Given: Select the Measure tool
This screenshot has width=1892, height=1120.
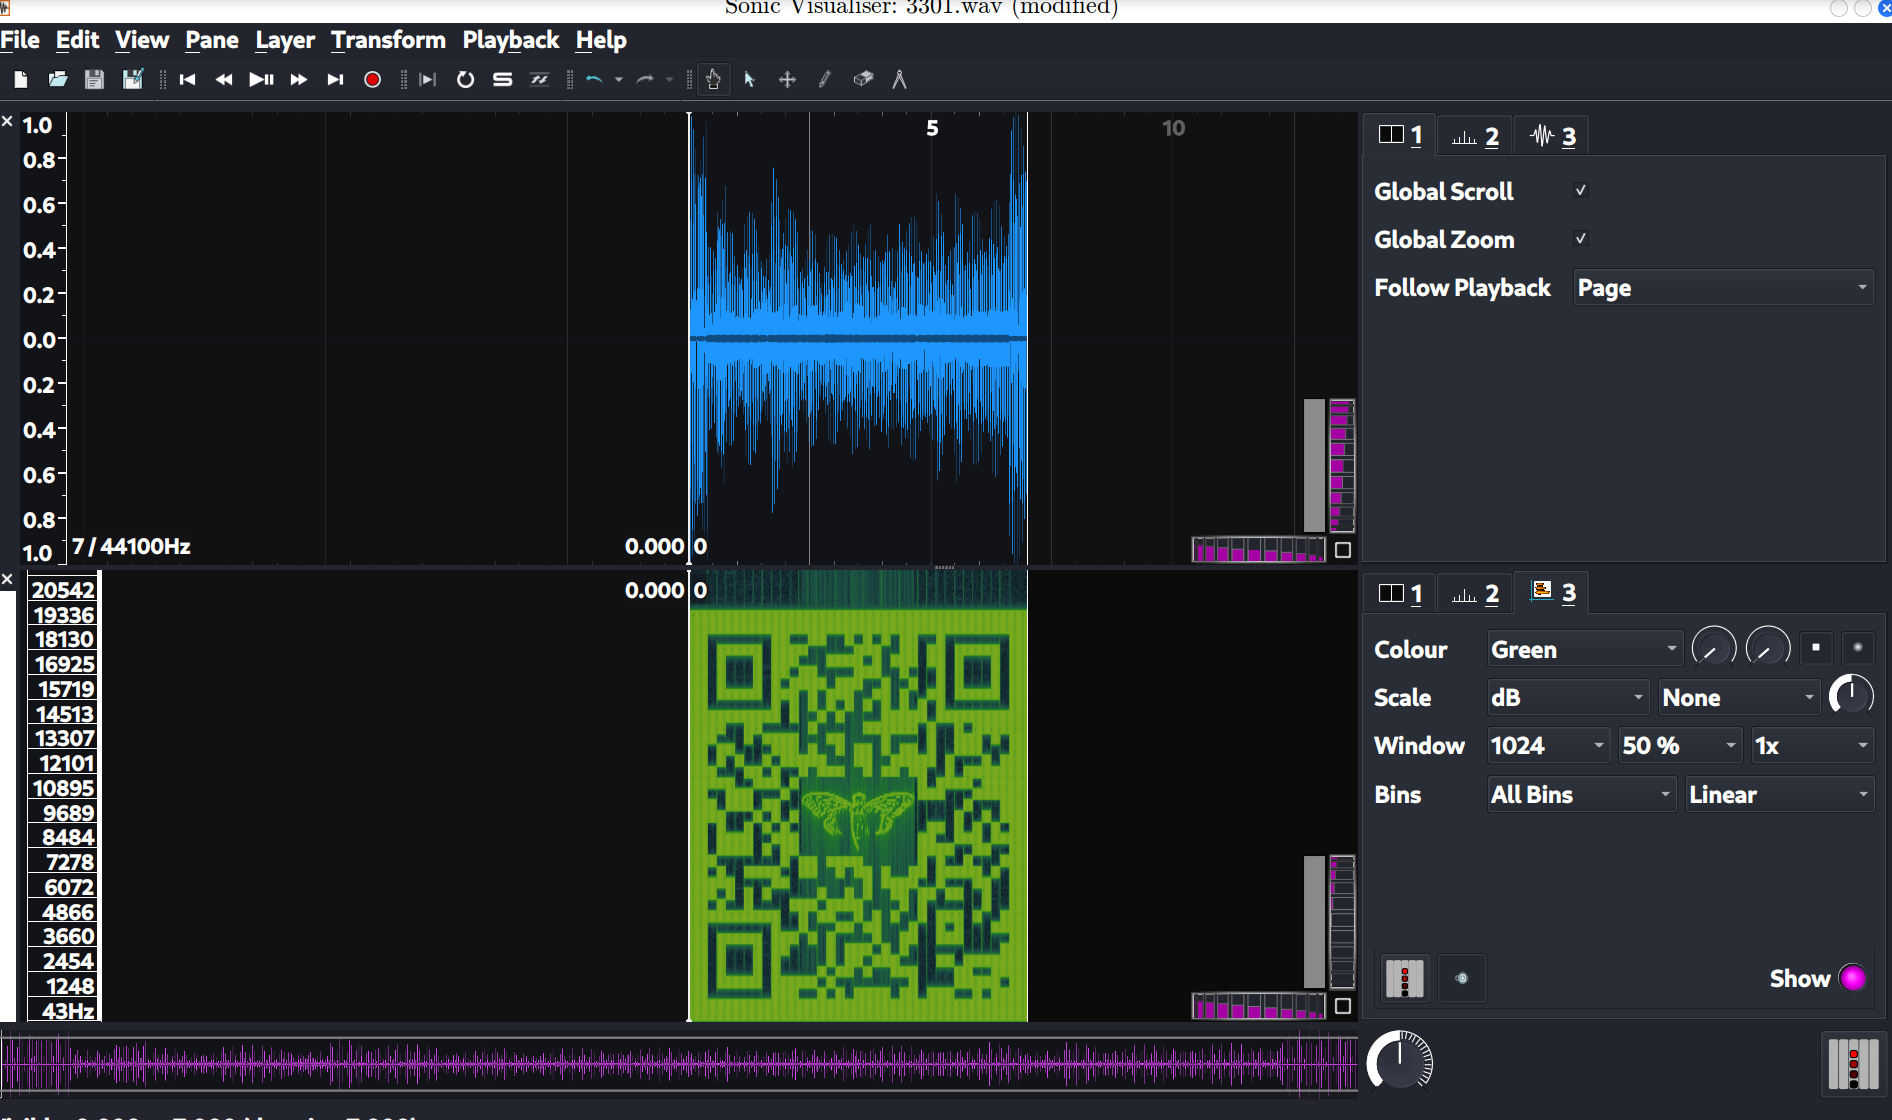Looking at the screenshot, I should point(899,80).
